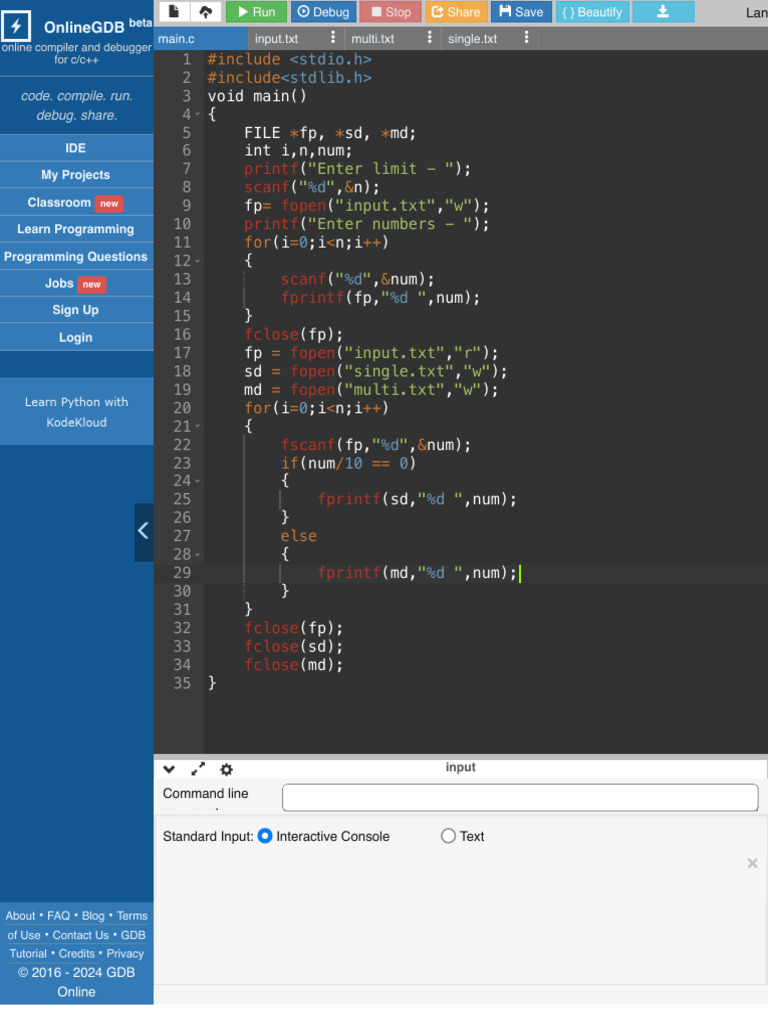768x1024 pixels.
Task: Click line number 29 in the gutter
Action: click(182, 573)
